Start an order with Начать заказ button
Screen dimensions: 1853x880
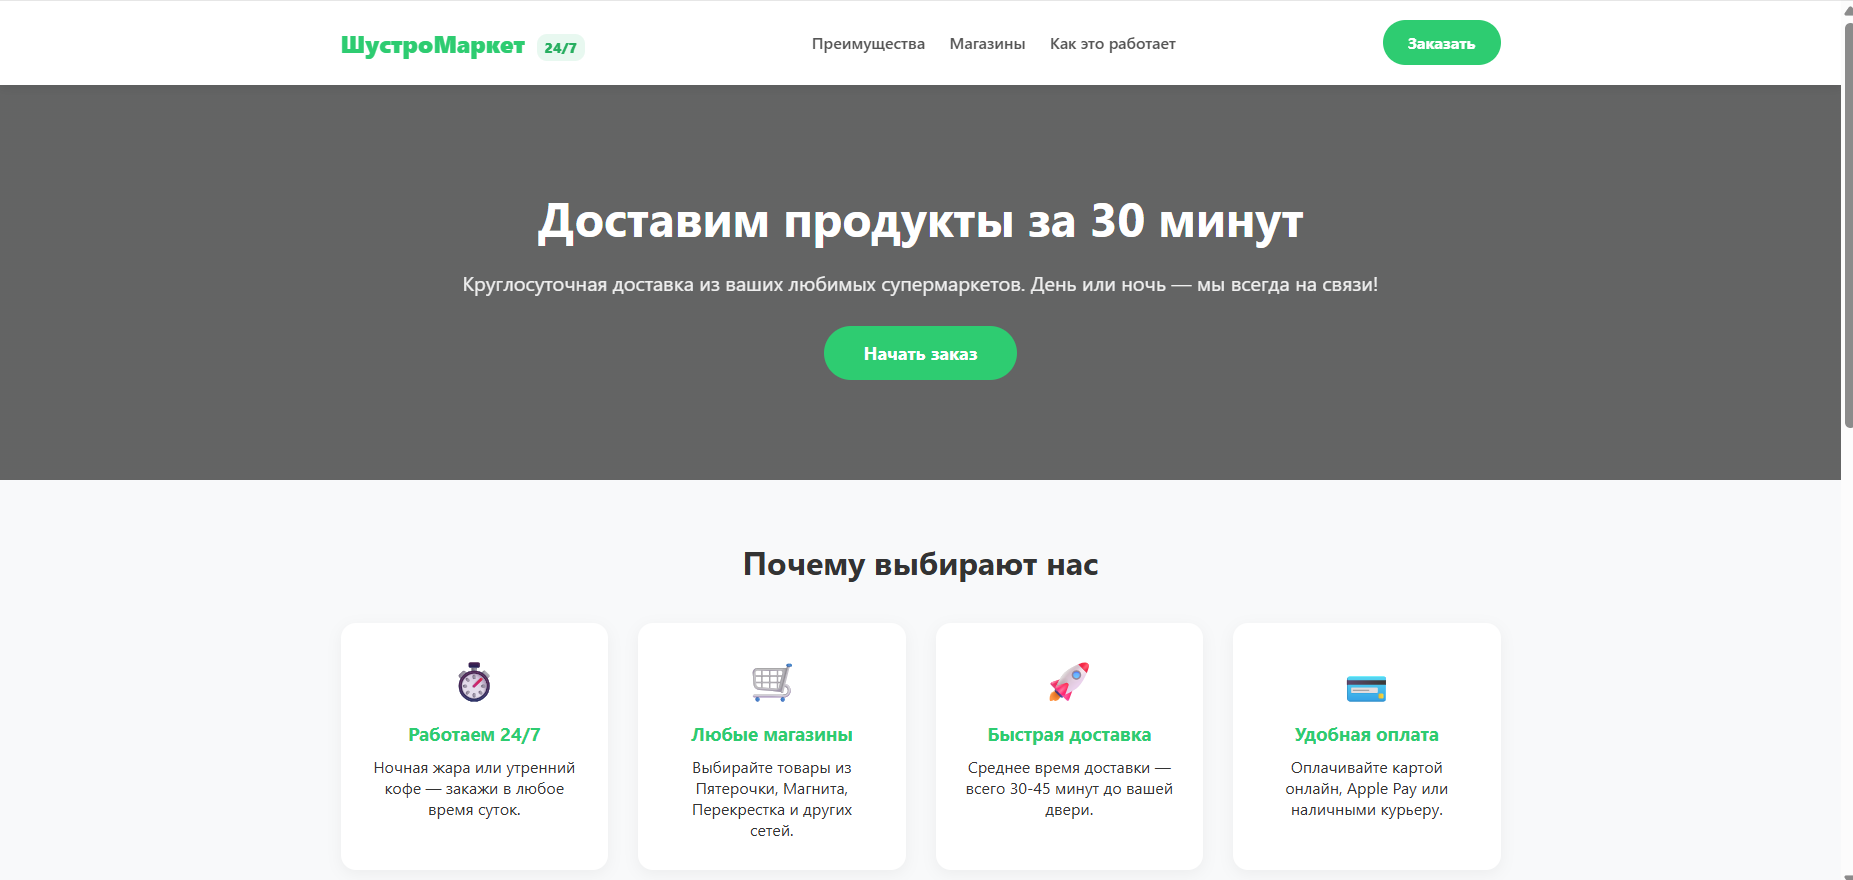[x=920, y=353]
